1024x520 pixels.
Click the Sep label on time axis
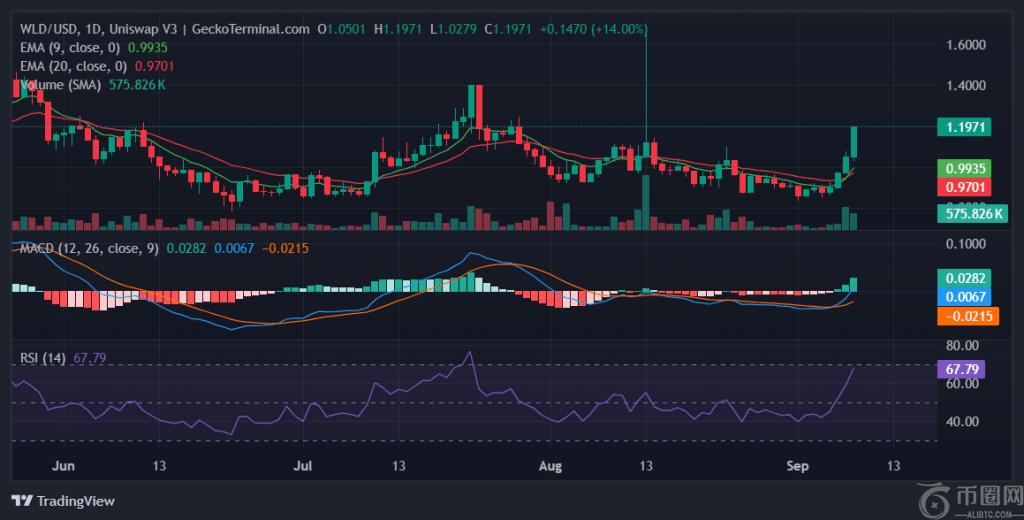pyautogui.click(x=797, y=466)
